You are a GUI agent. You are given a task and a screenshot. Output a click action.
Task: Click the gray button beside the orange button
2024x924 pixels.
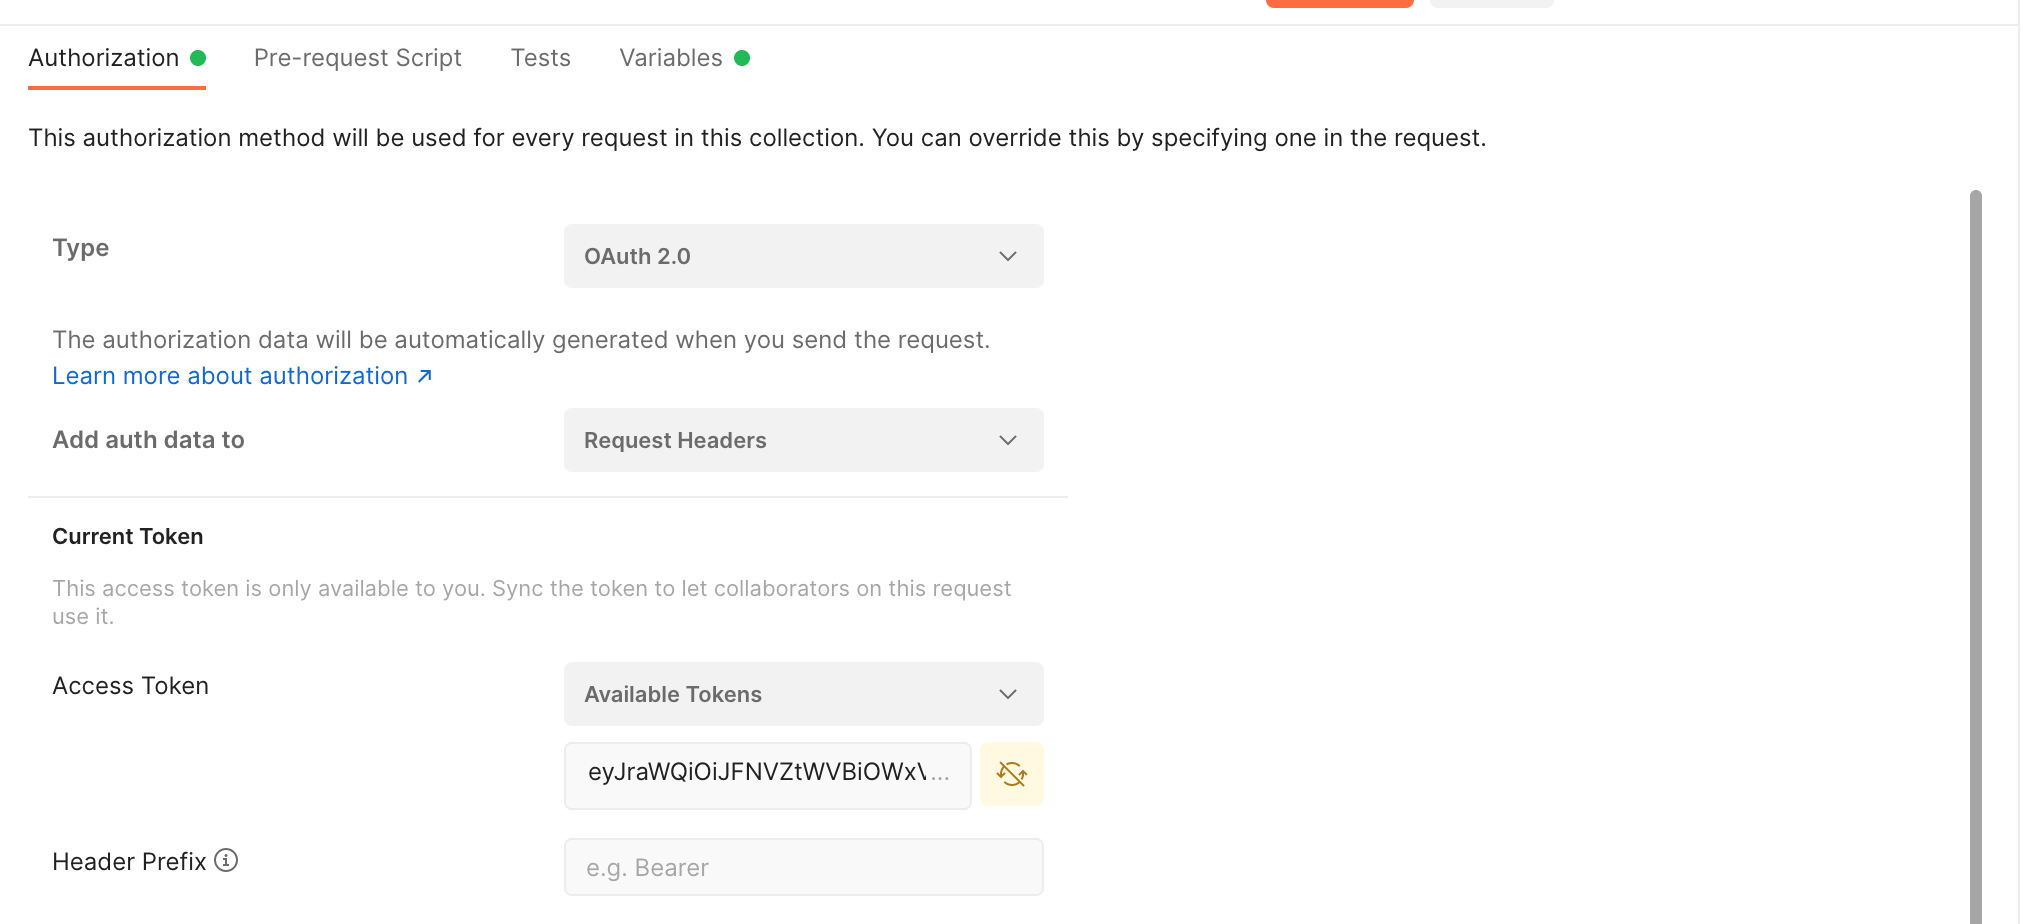point(1490,4)
